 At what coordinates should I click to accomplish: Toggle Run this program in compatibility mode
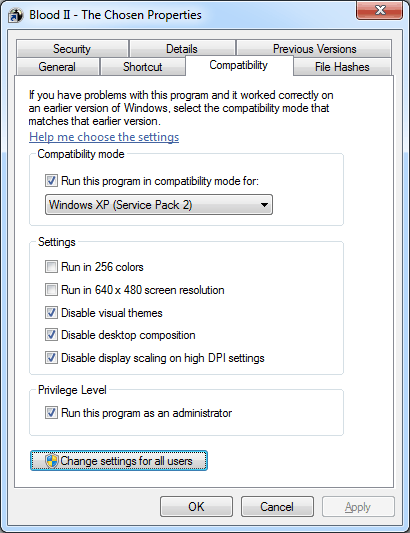(51, 180)
